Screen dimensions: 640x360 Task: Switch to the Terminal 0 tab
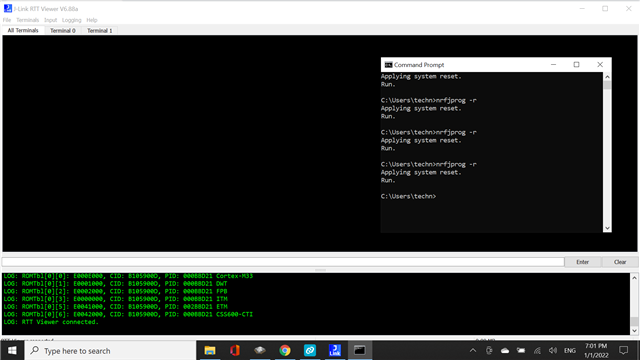(63, 31)
